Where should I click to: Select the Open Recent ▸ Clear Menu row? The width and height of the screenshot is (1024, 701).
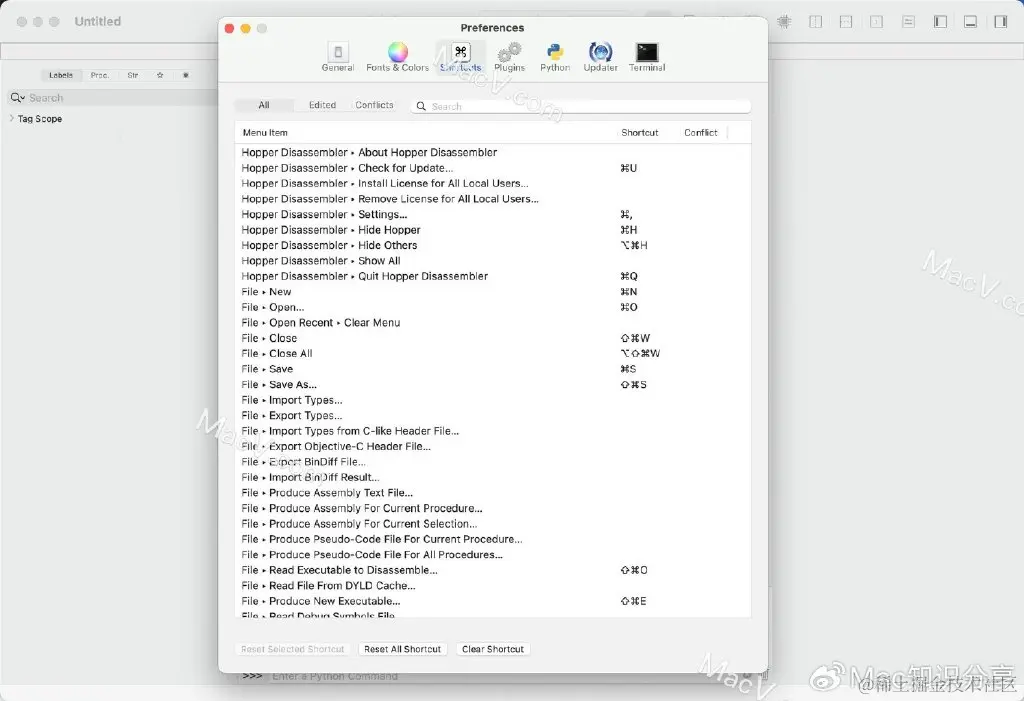point(493,323)
